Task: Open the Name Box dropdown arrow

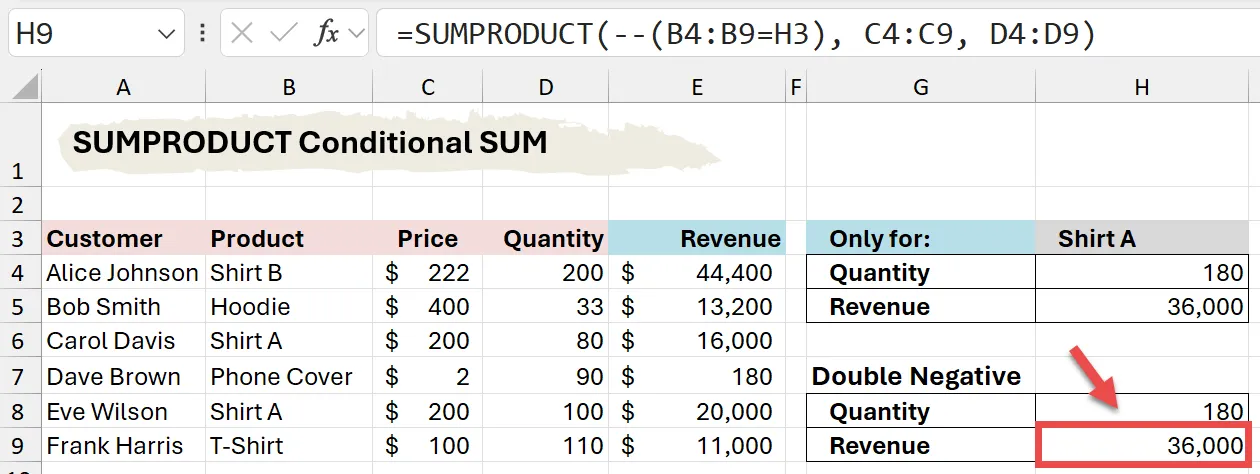Action: [166, 35]
